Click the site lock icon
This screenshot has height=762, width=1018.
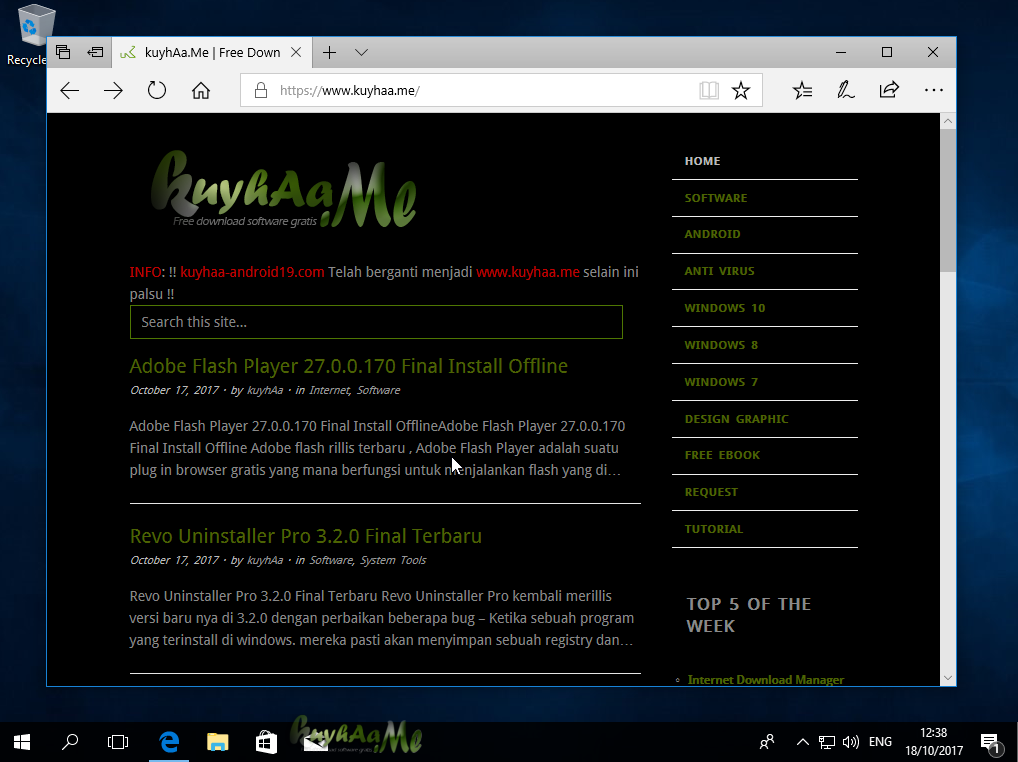(x=261, y=90)
